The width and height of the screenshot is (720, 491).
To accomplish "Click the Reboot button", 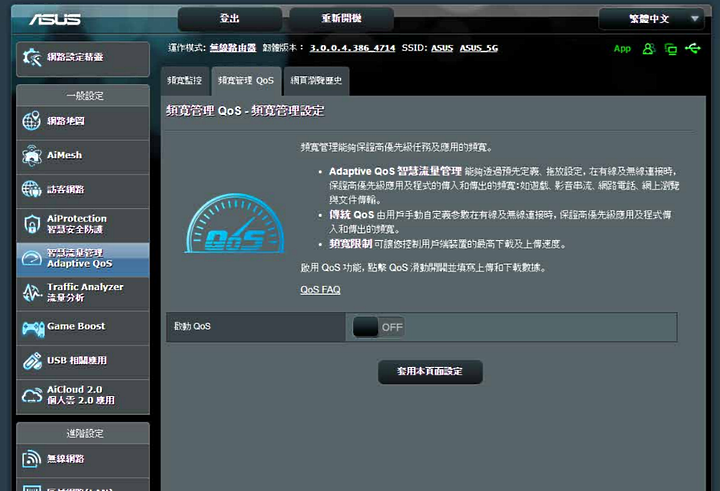I will coord(341,18).
